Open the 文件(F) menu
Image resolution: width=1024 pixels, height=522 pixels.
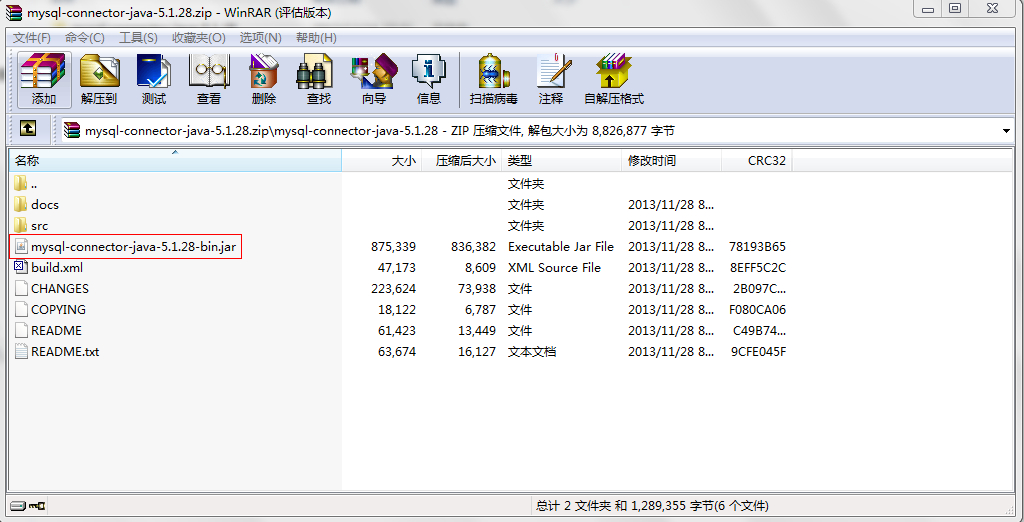[32, 38]
